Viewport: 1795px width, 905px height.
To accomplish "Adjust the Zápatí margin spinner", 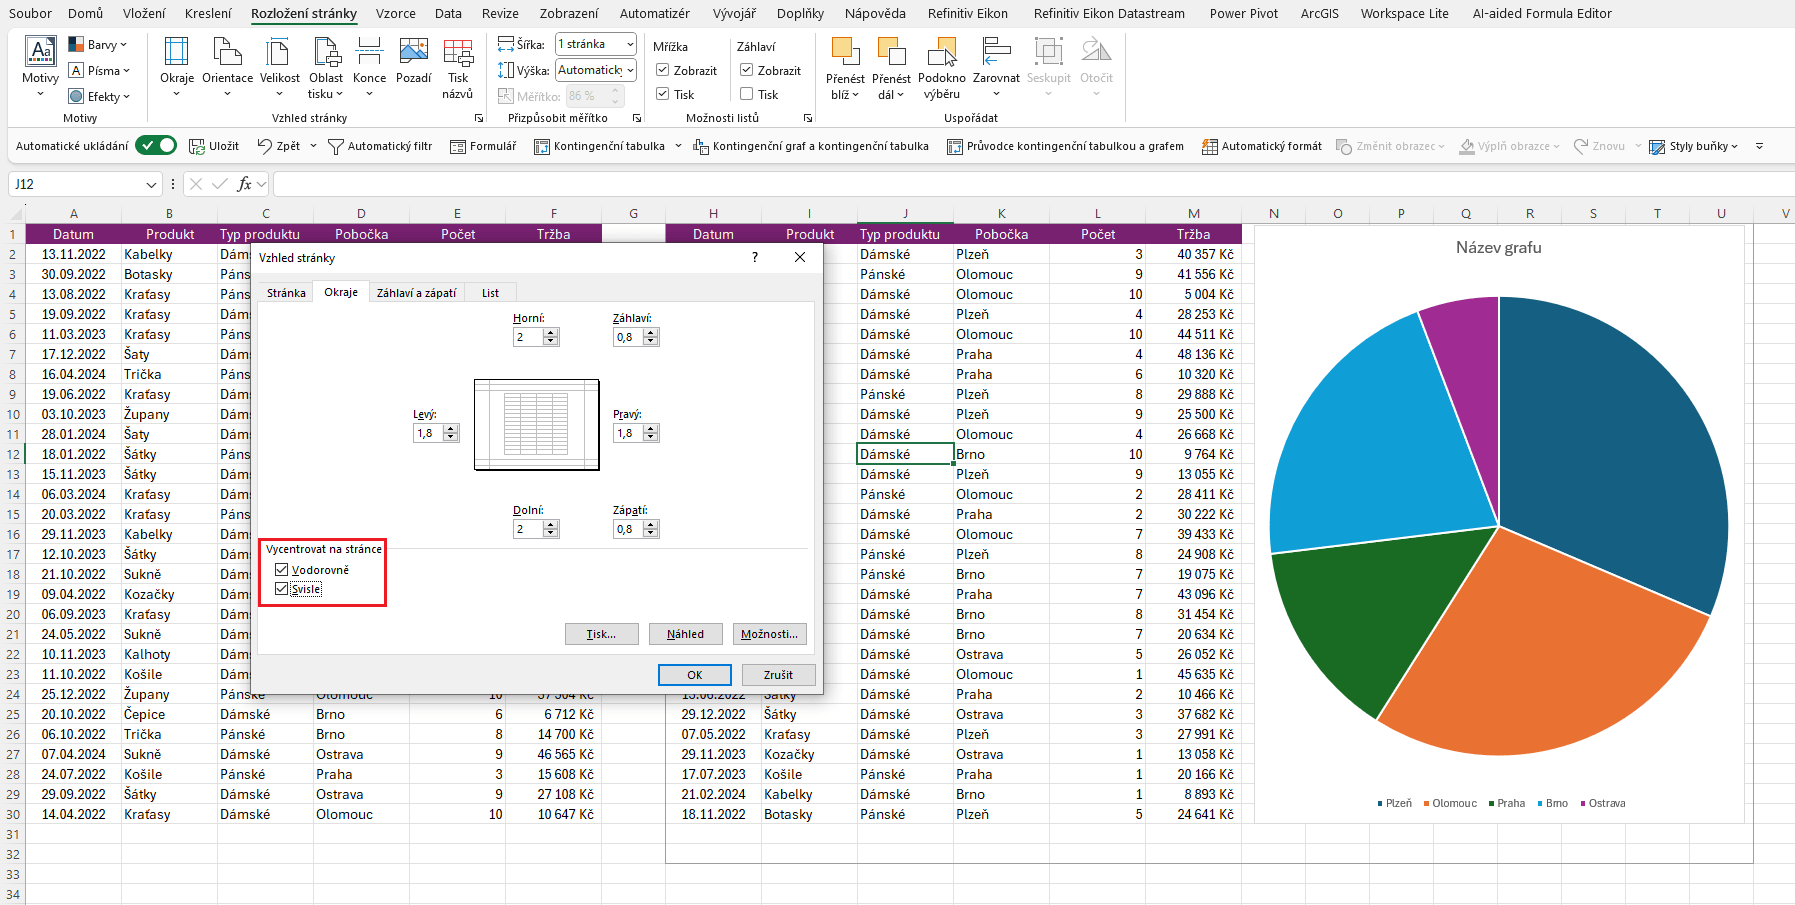I will [x=651, y=529].
